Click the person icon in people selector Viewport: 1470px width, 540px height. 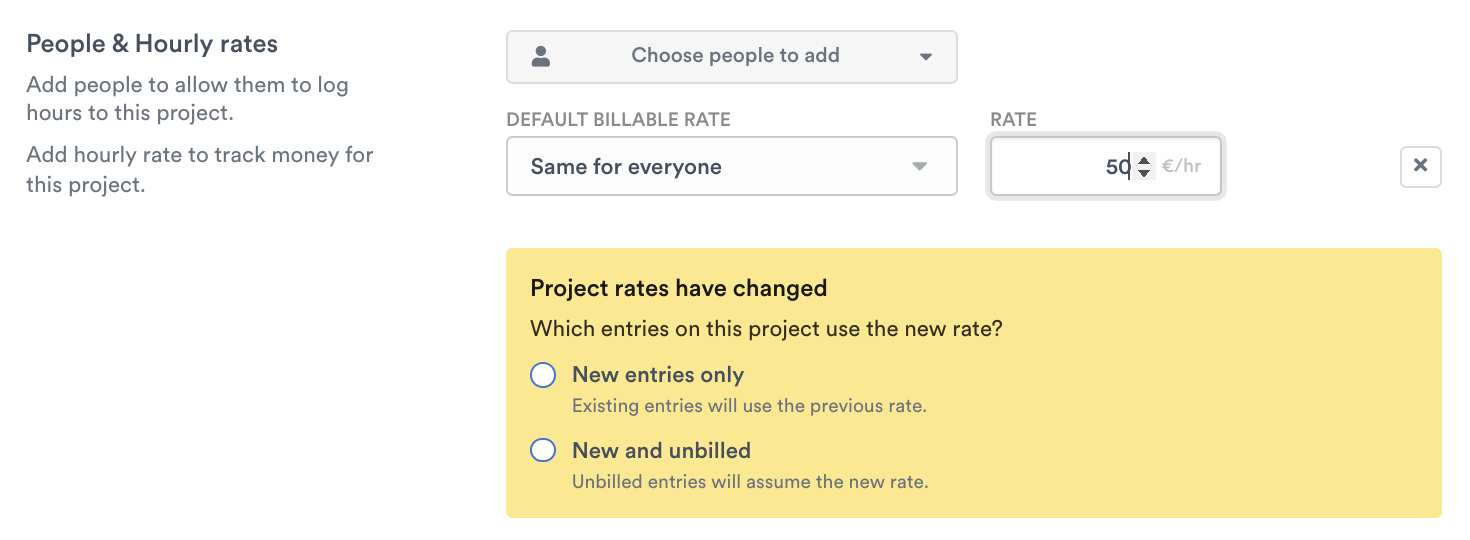(541, 57)
